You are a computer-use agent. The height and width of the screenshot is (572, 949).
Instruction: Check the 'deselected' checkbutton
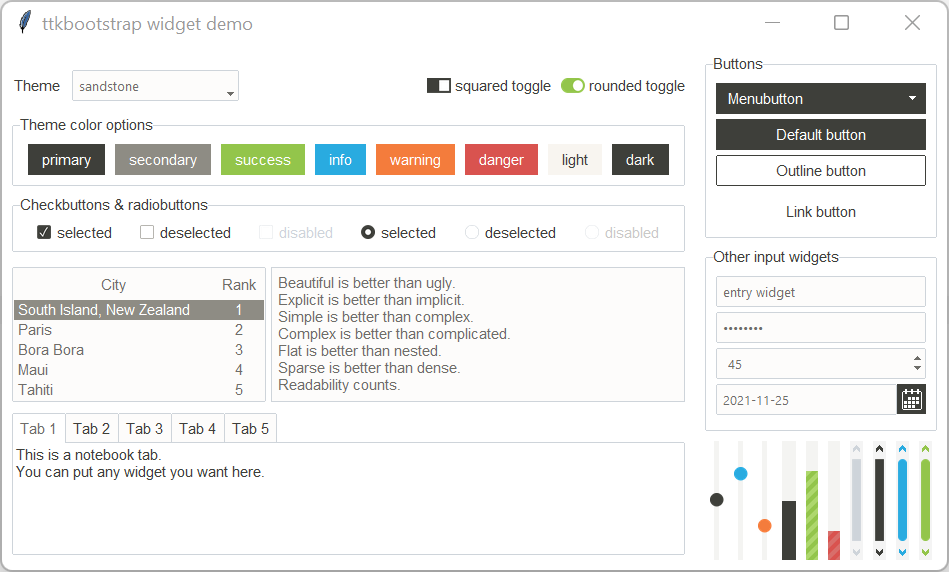(147, 232)
